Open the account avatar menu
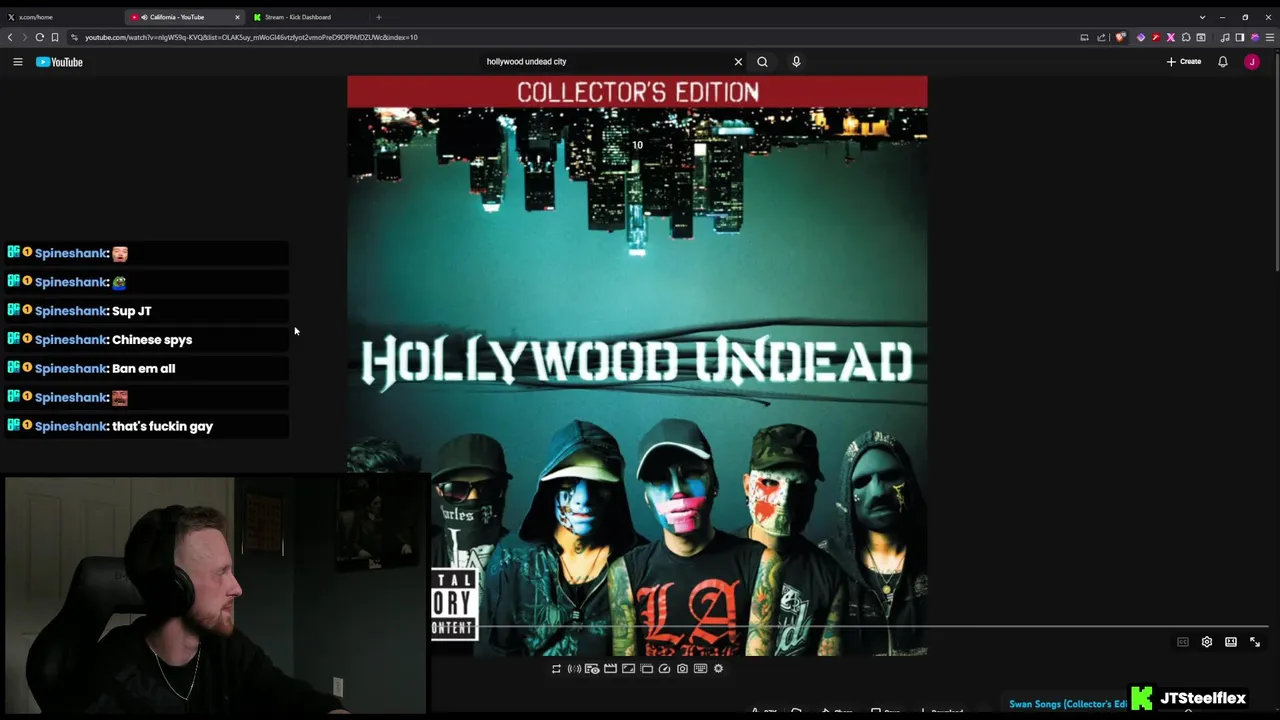This screenshot has height=720, width=1280. (x=1252, y=62)
